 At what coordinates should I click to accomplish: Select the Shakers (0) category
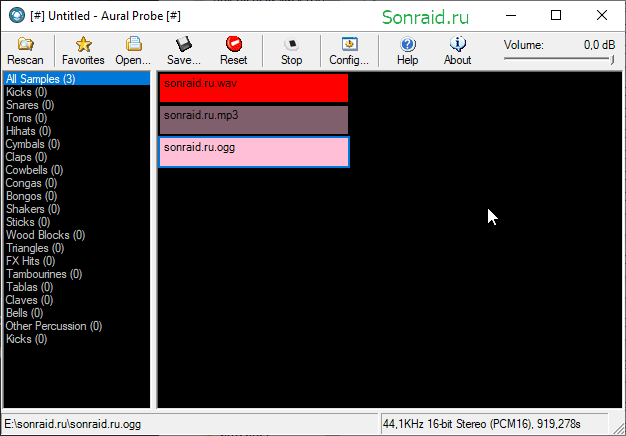pyautogui.click(x=77, y=209)
